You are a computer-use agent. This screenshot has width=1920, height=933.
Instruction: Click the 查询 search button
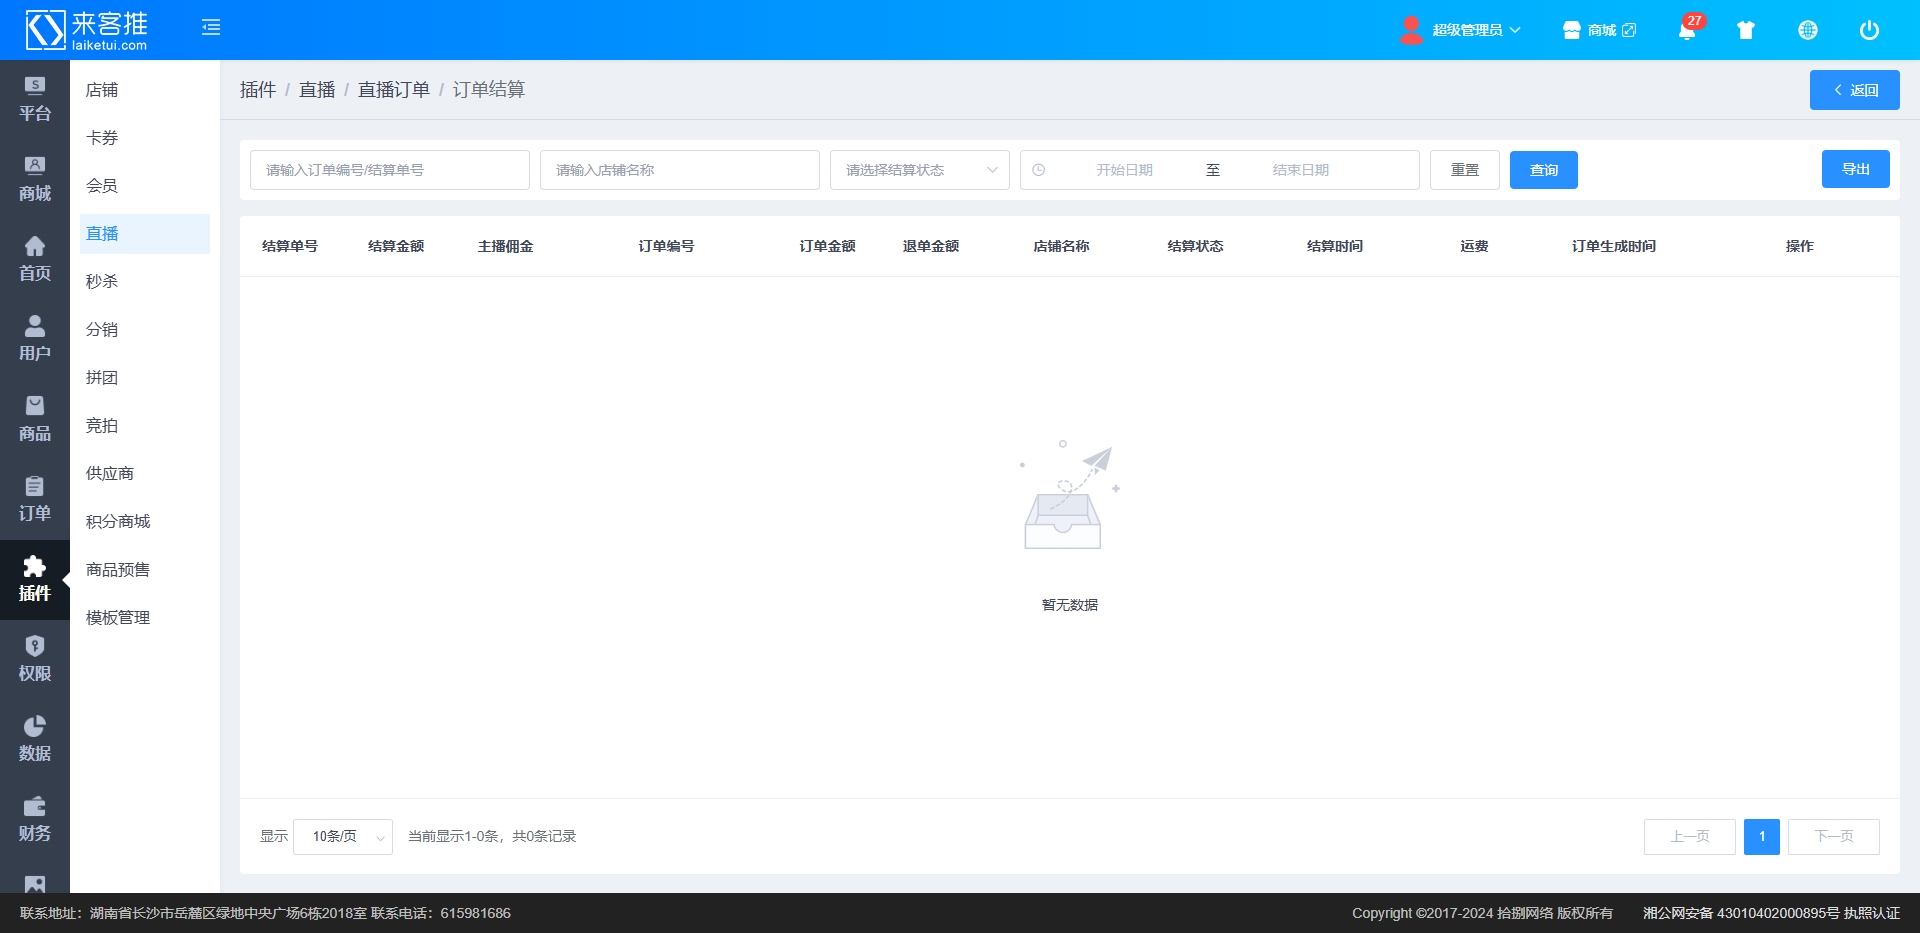[x=1543, y=170]
